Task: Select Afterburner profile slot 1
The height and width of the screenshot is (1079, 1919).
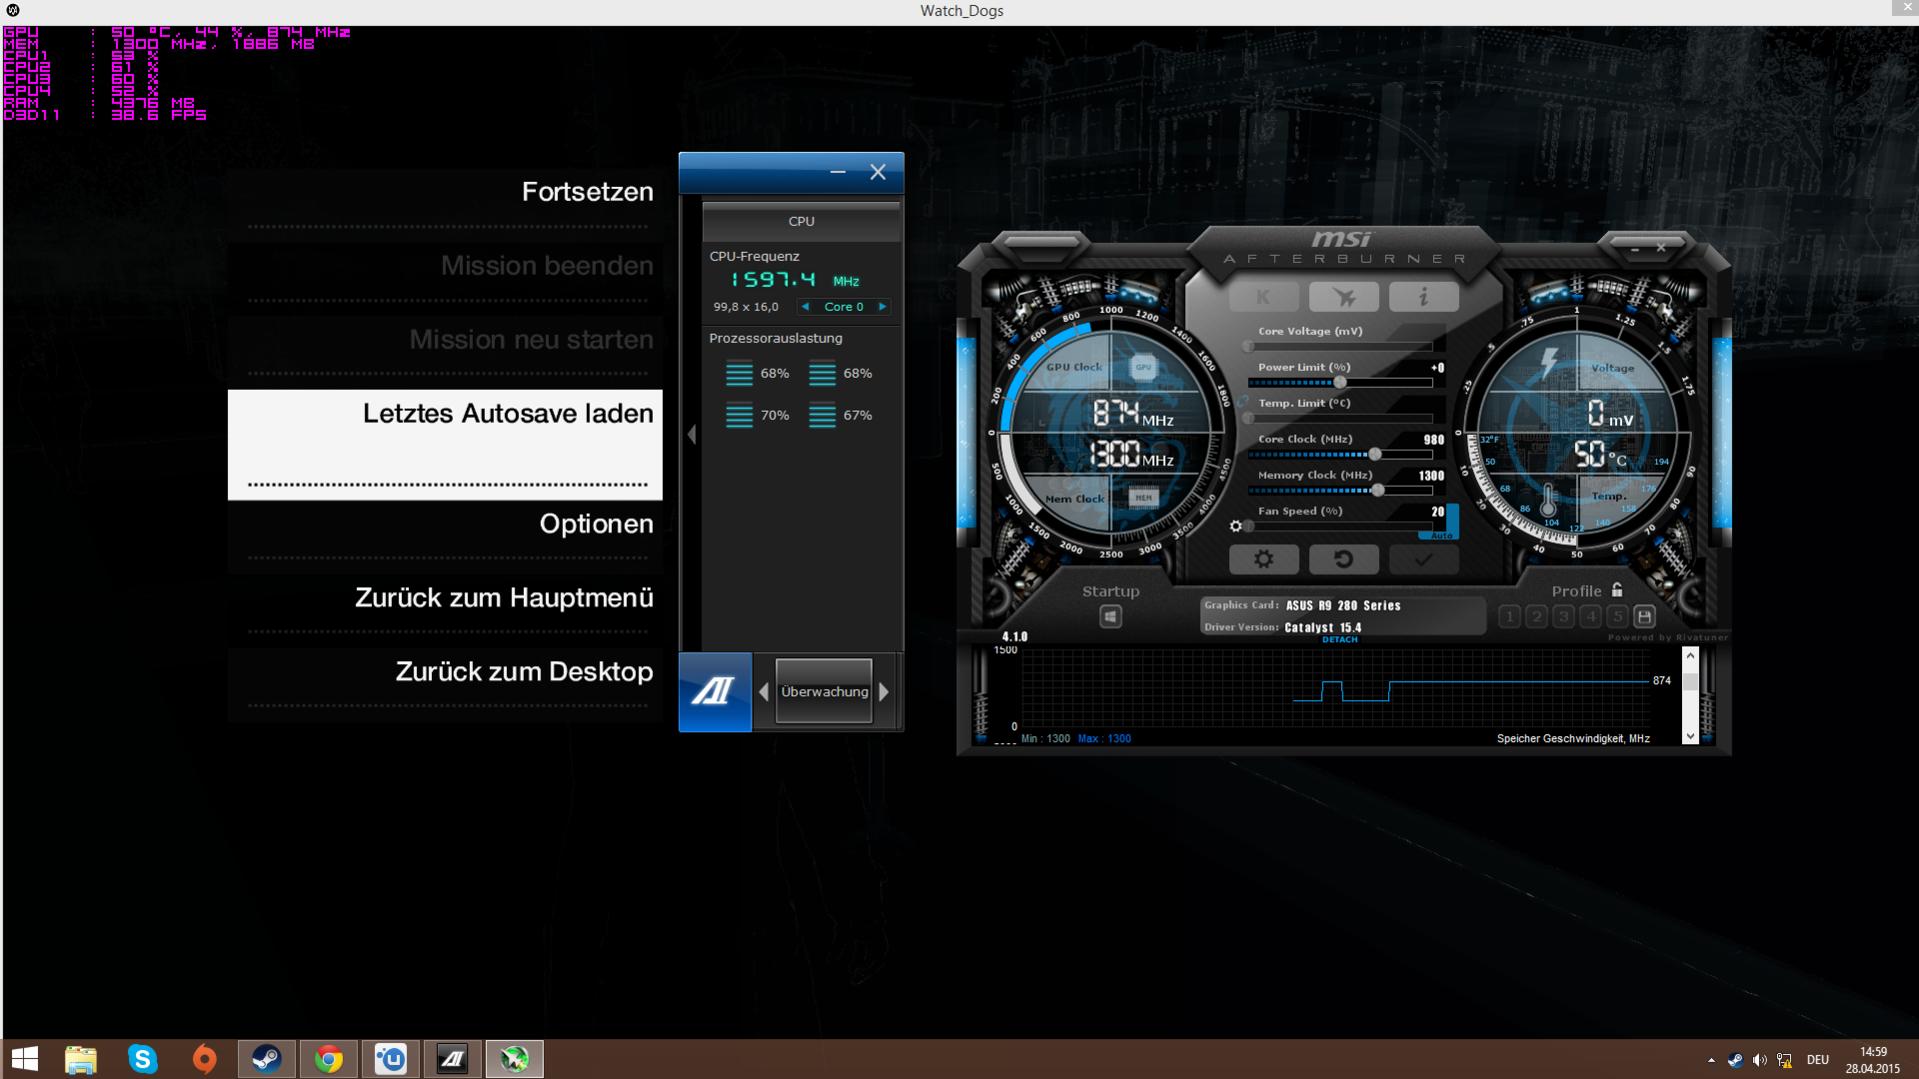Action: [1510, 616]
